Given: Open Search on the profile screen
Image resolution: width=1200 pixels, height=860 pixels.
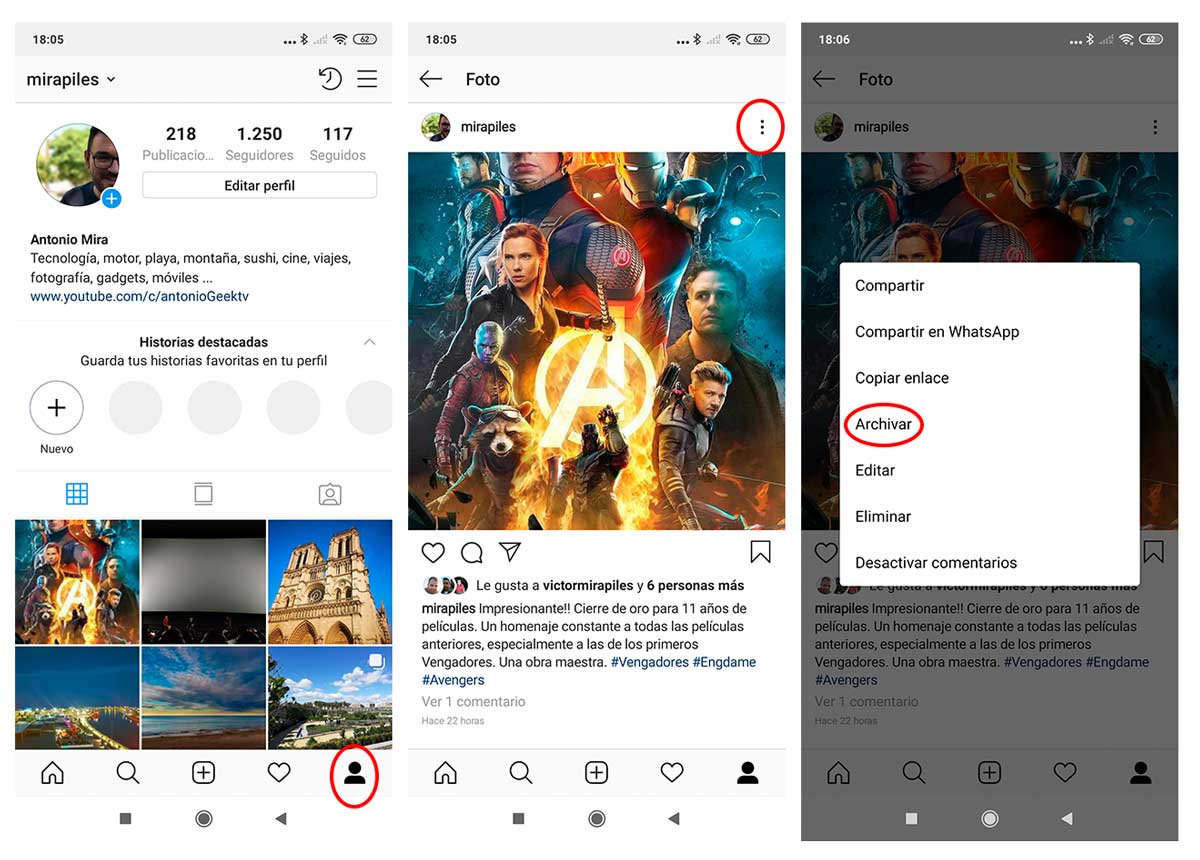Looking at the screenshot, I should pyautogui.click(x=128, y=772).
